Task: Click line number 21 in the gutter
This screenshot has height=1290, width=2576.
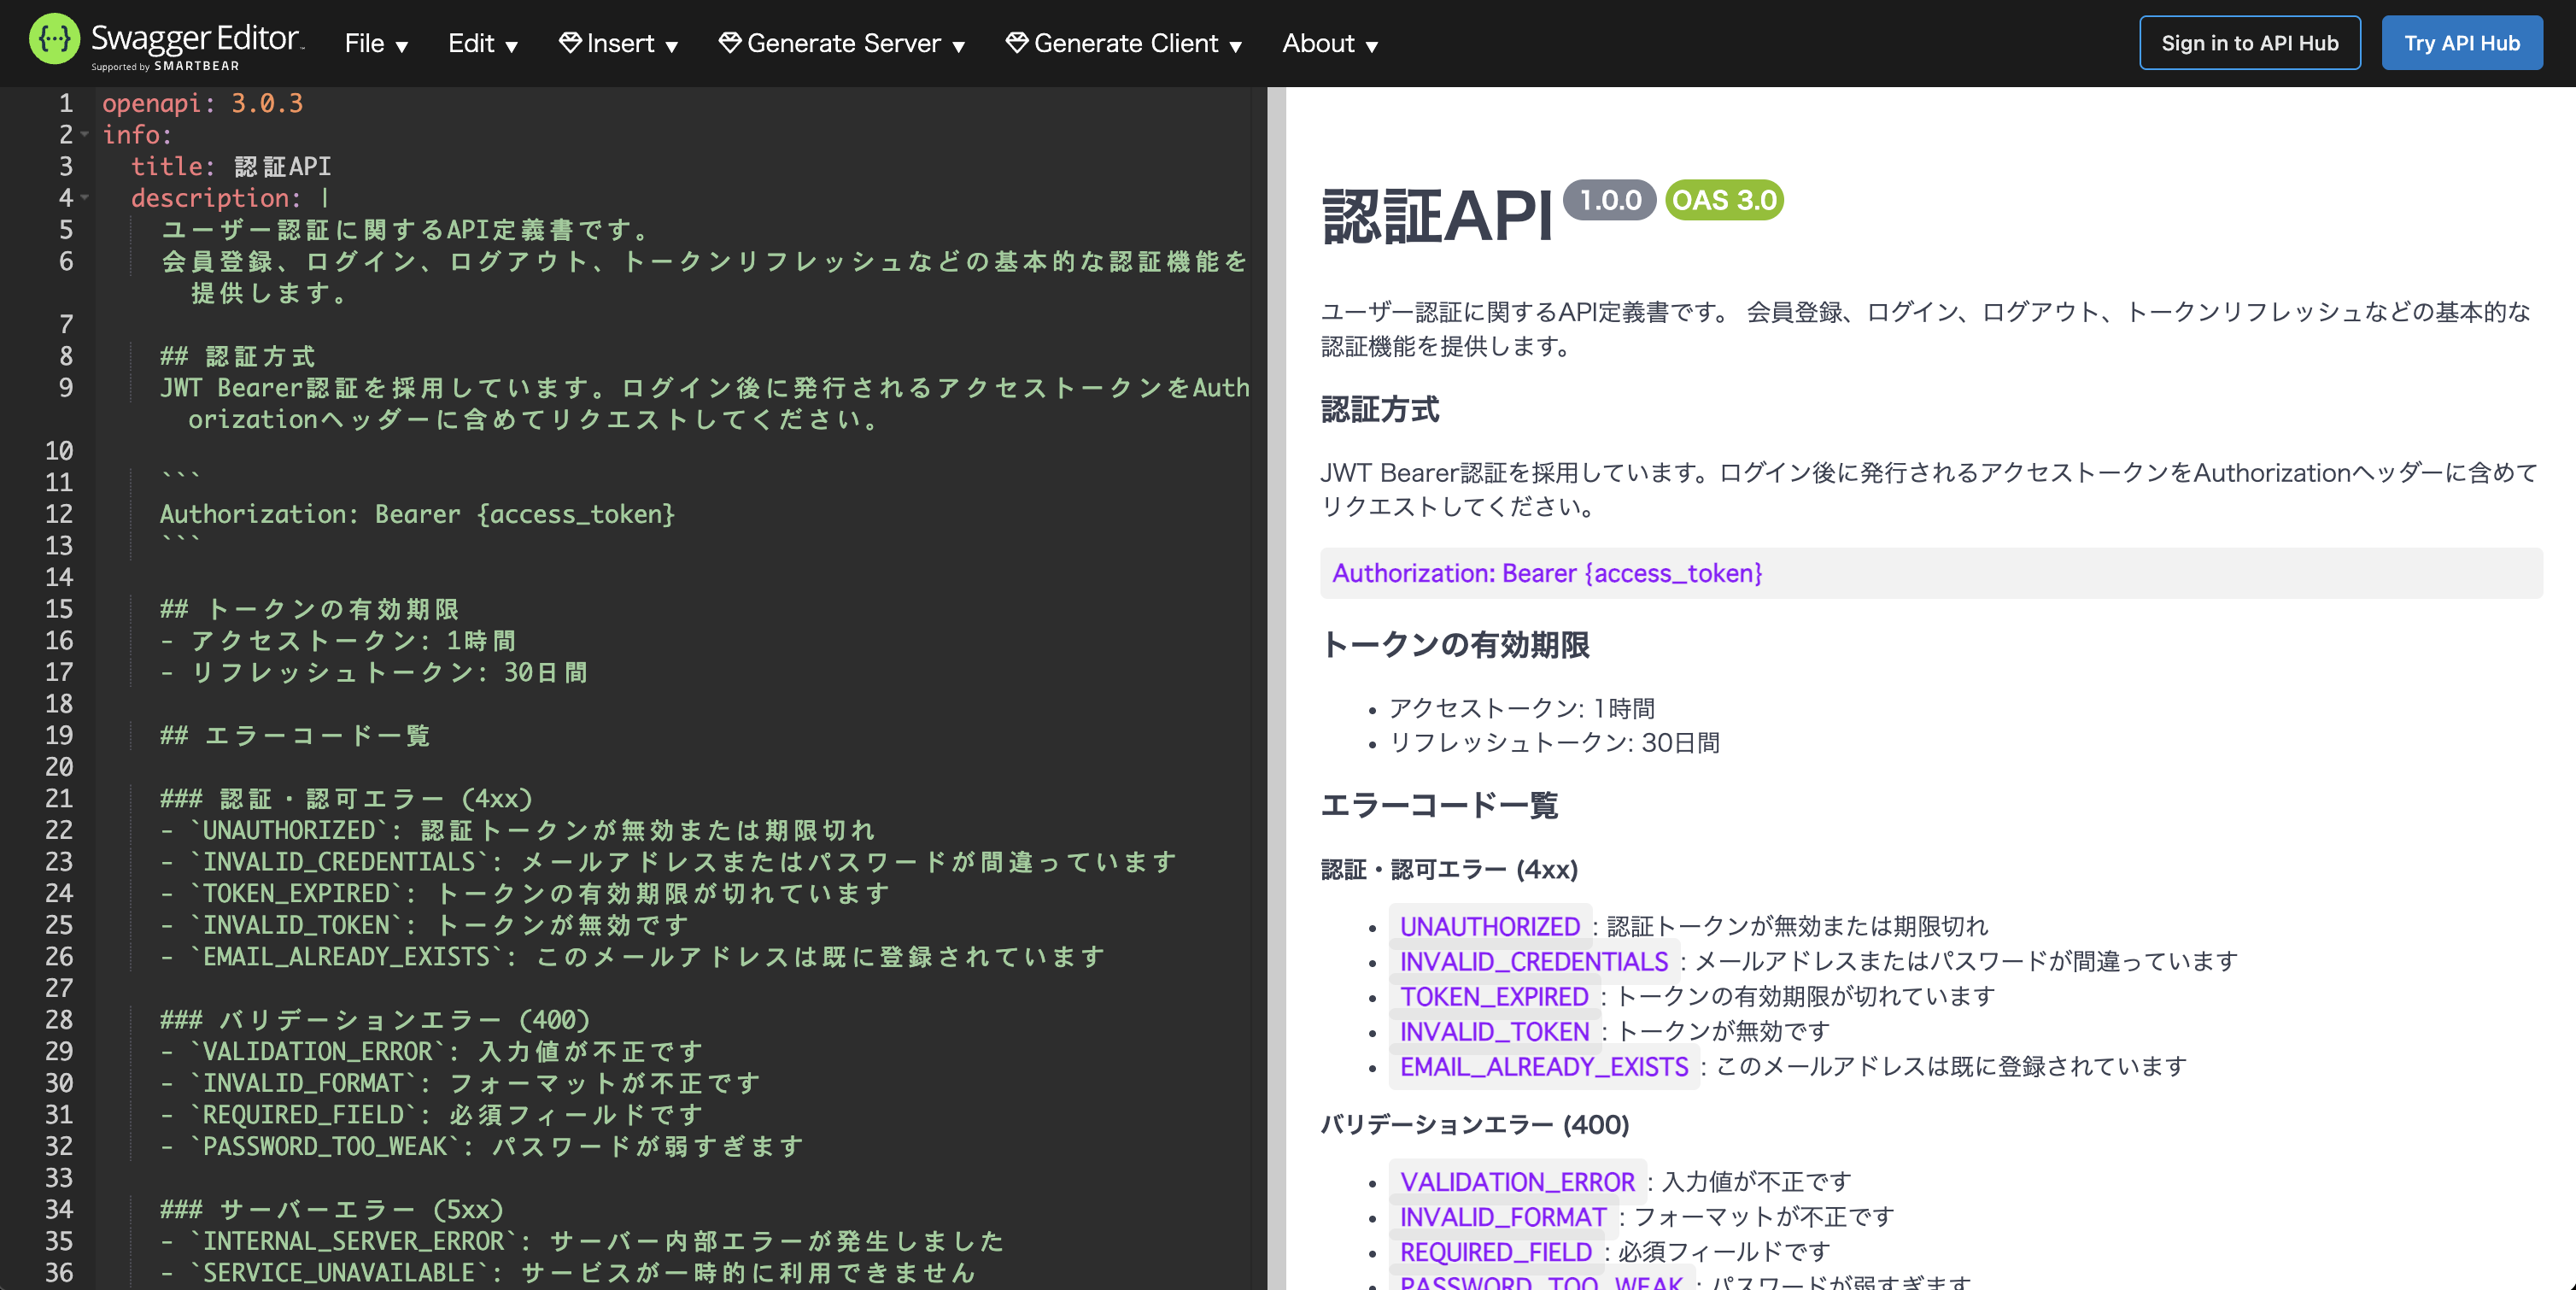Action: tap(59, 798)
